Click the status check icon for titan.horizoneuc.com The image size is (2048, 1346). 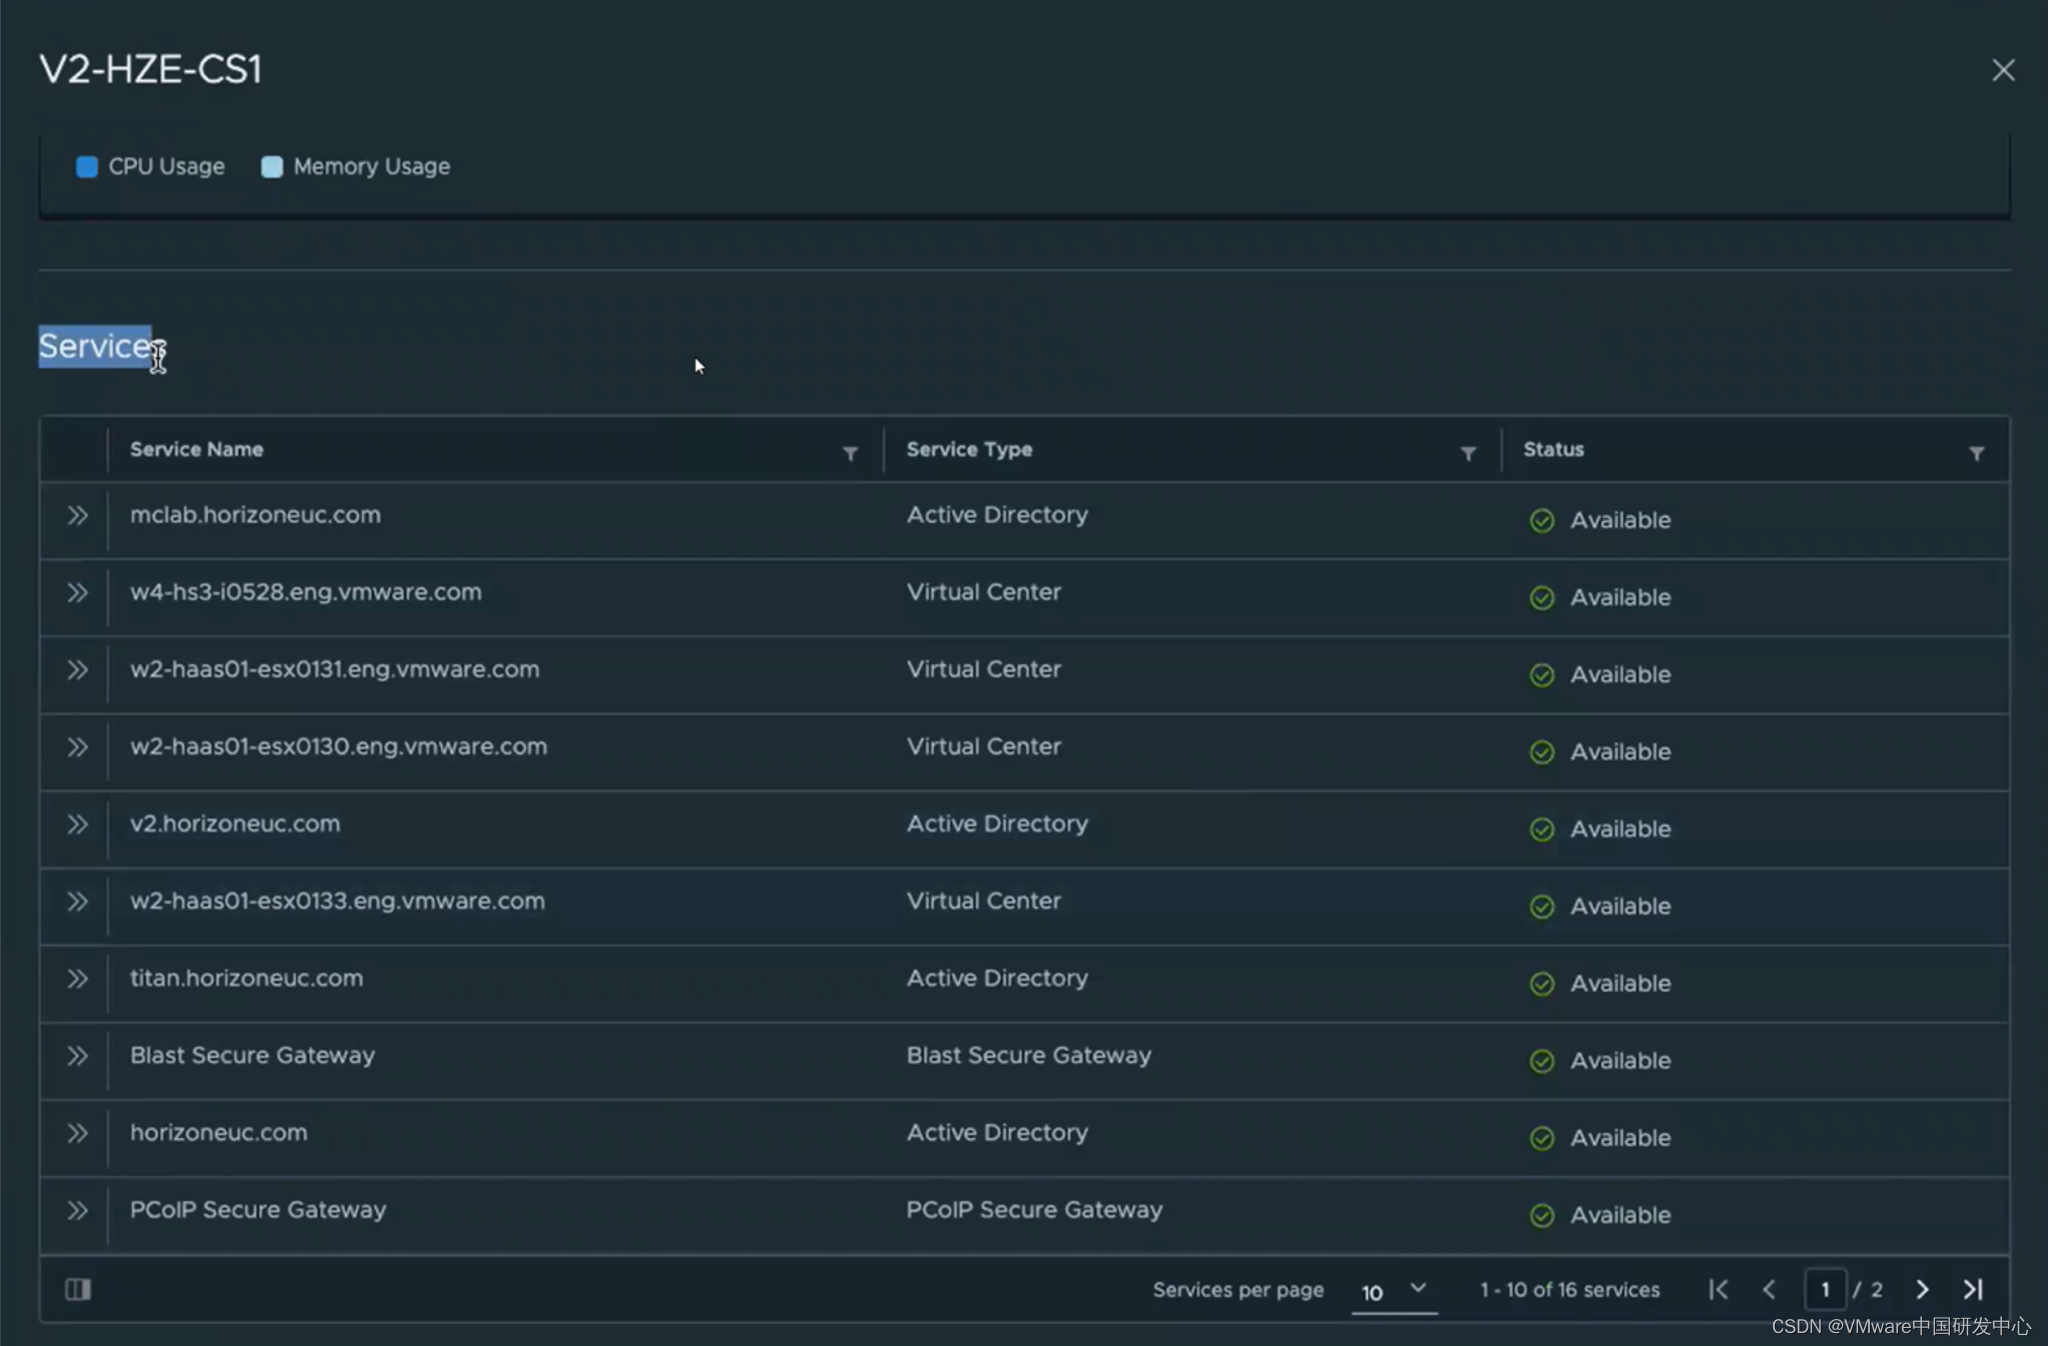point(1542,984)
